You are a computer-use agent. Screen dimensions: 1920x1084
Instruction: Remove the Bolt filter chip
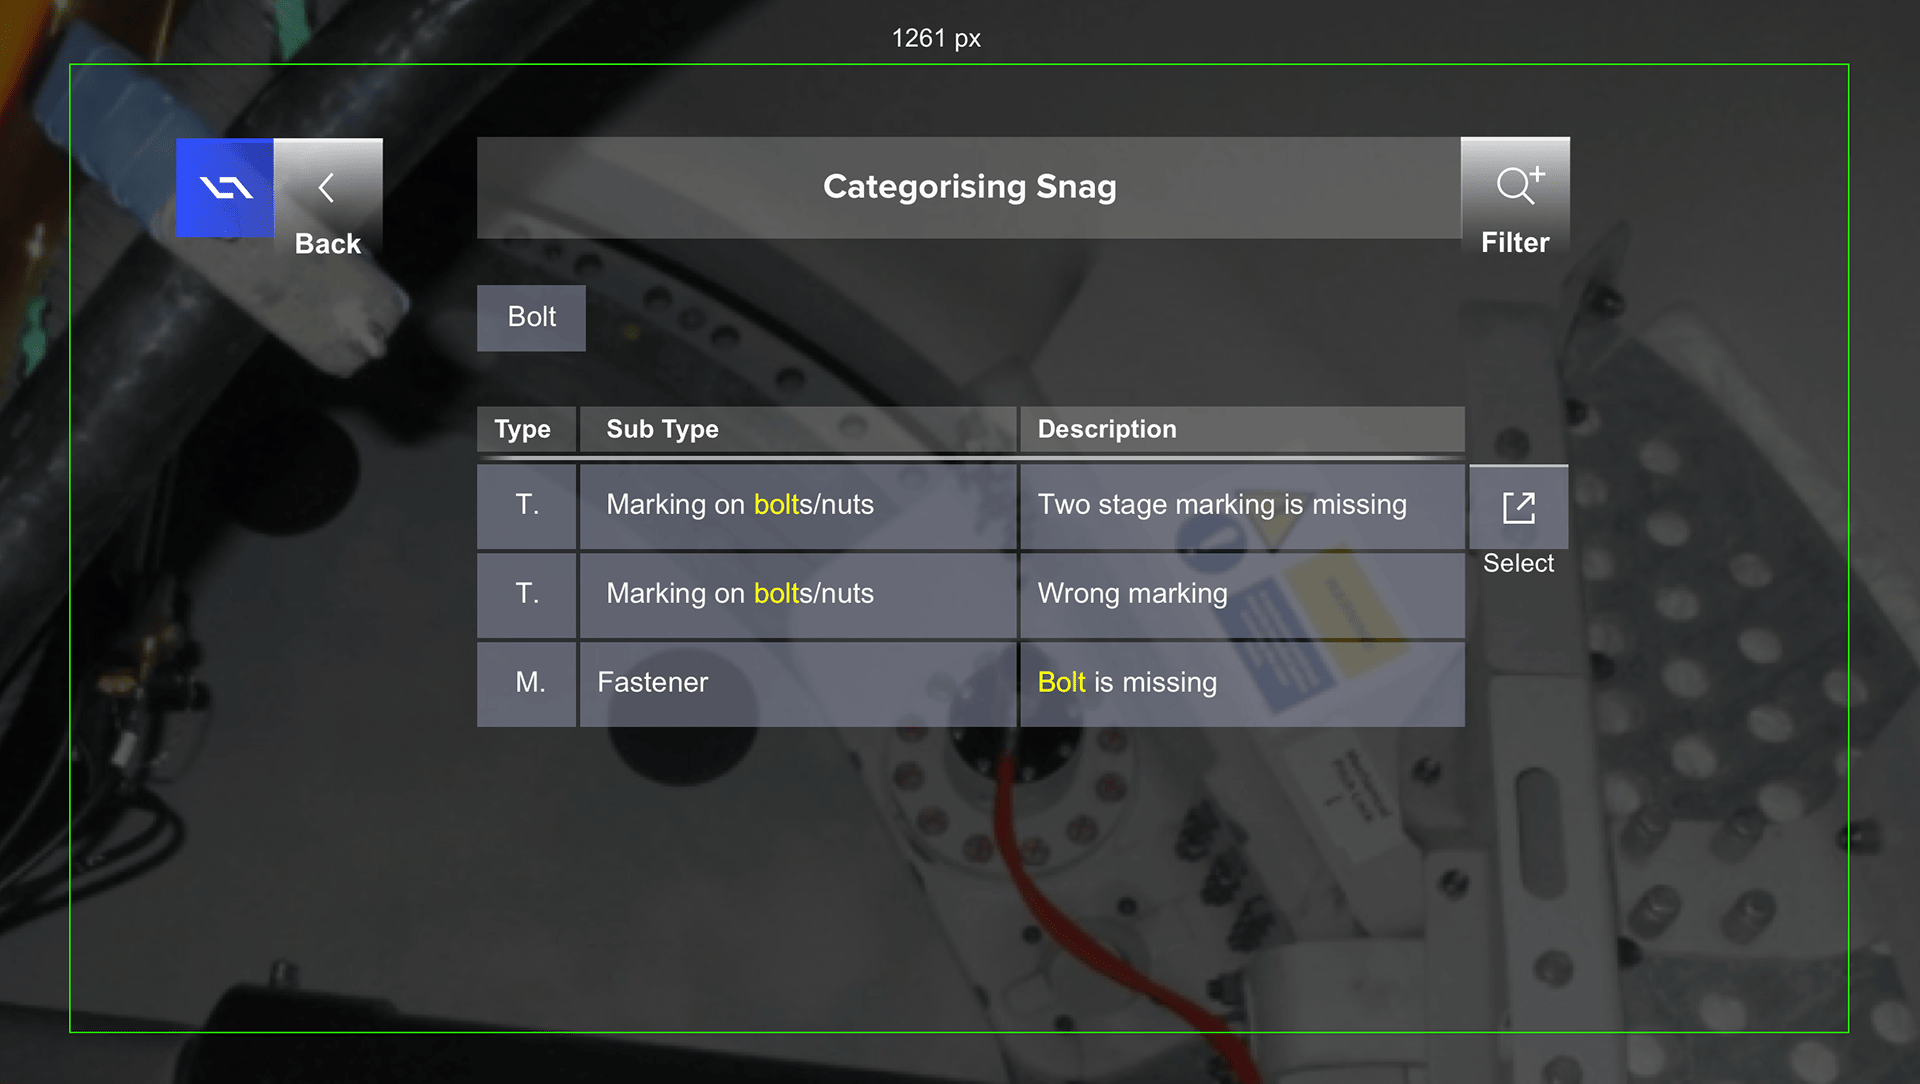click(x=531, y=318)
